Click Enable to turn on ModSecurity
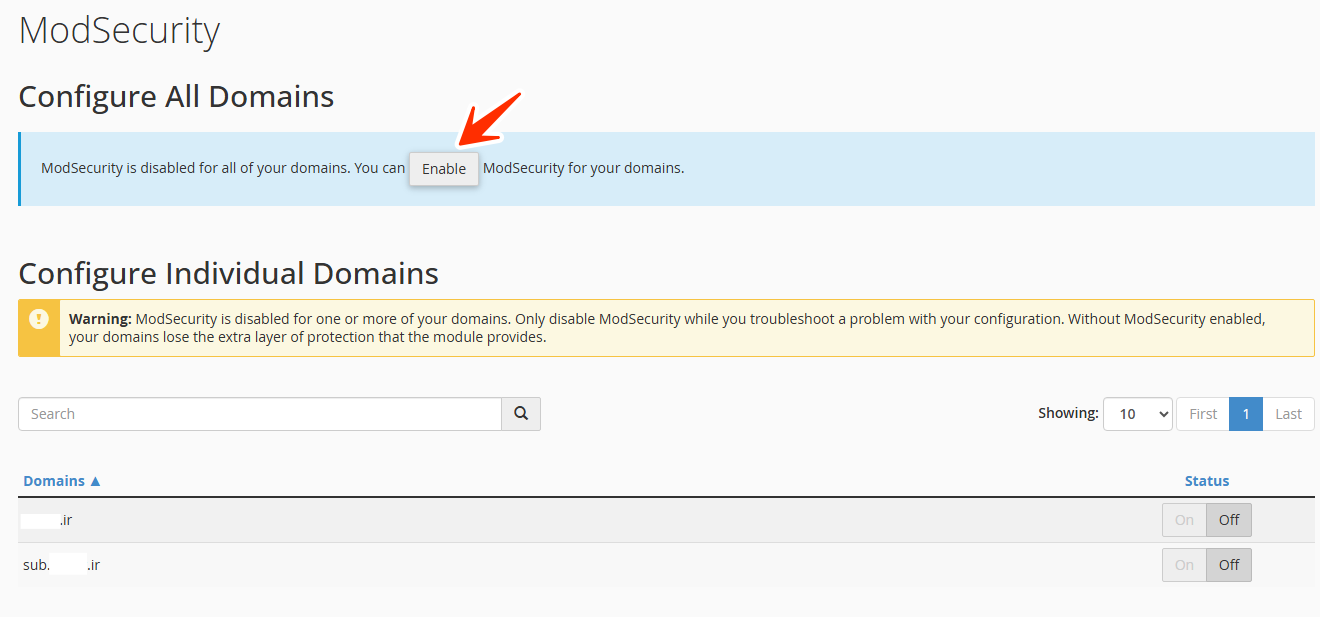 tap(444, 169)
